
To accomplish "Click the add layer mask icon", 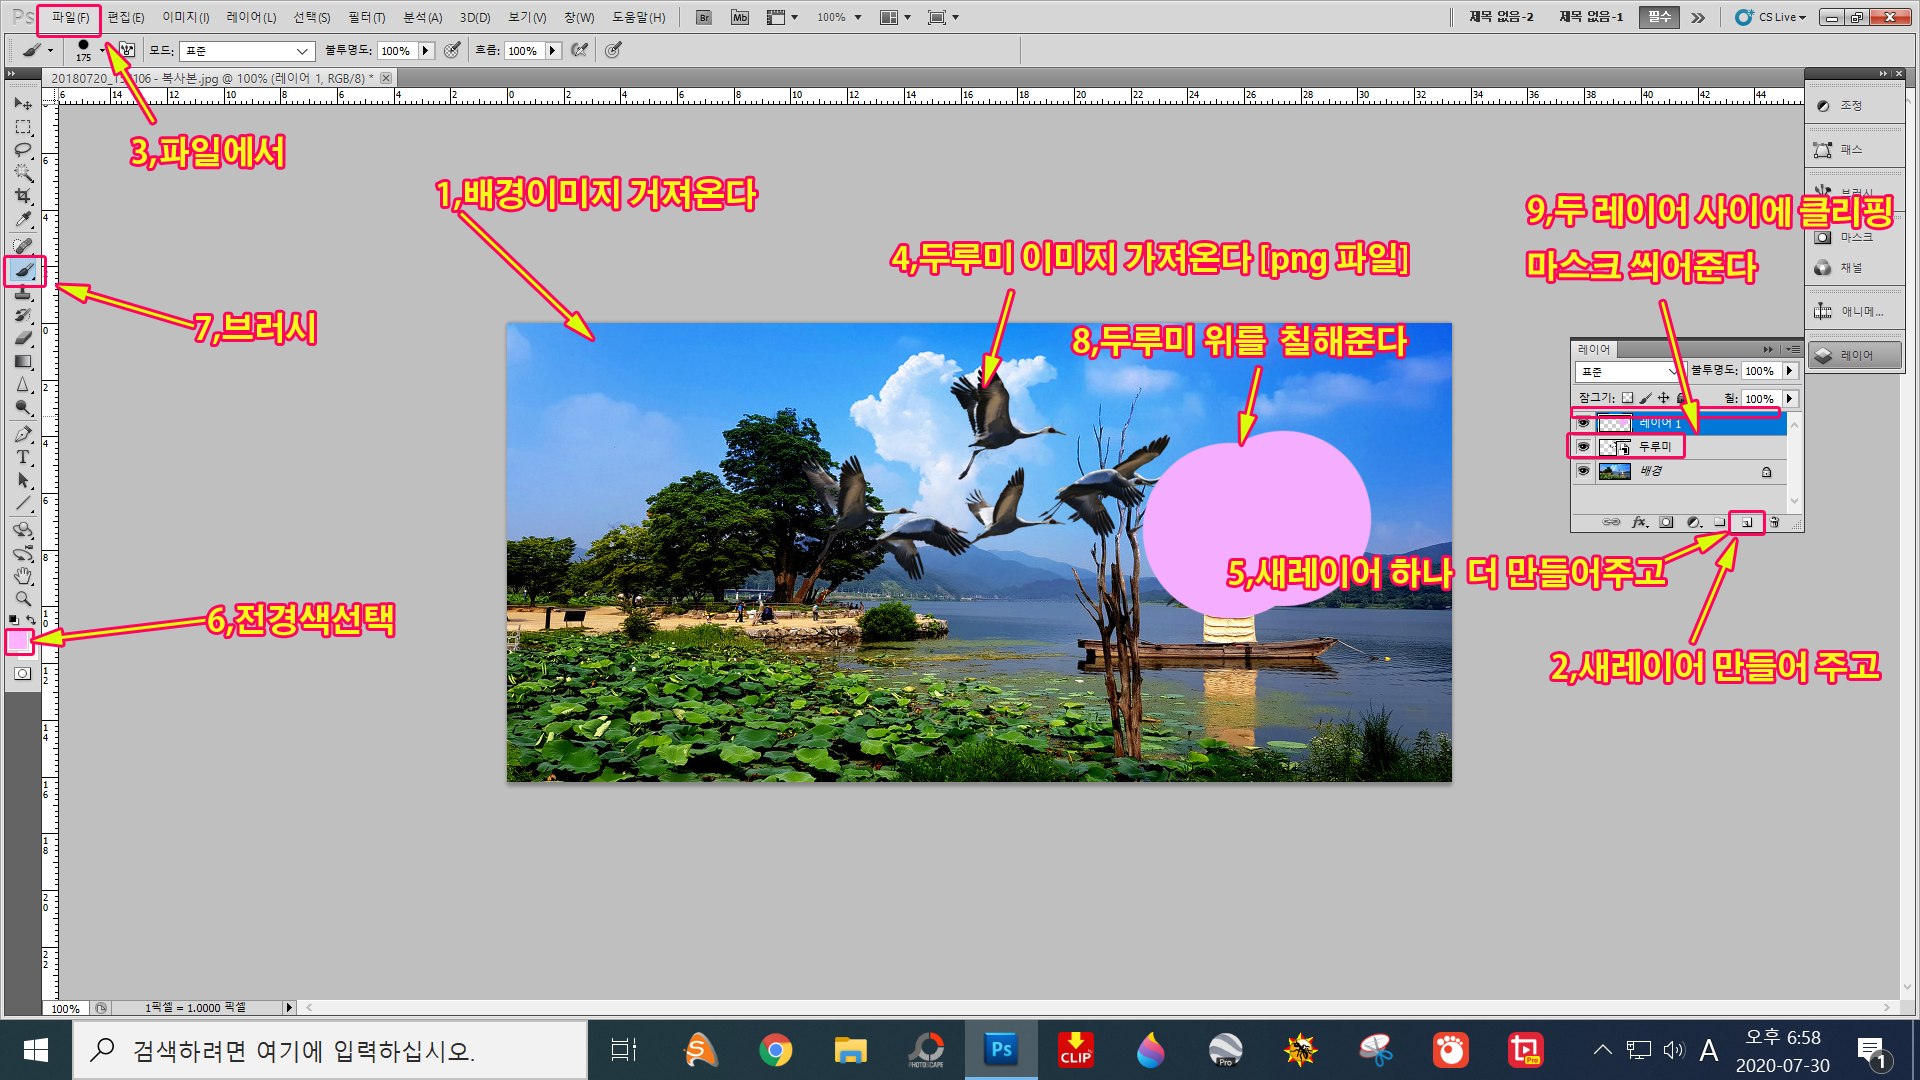I will pos(1666,522).
